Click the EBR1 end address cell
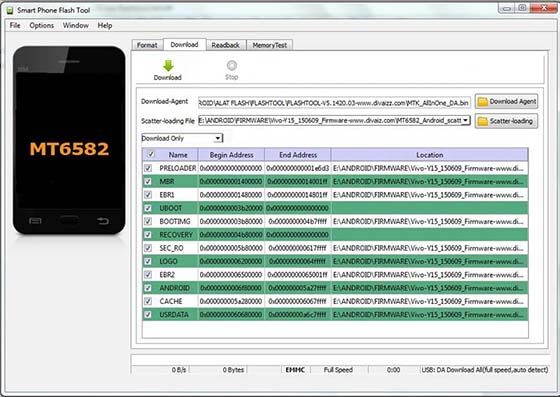 pyautogui.click(x=298, y=195)
